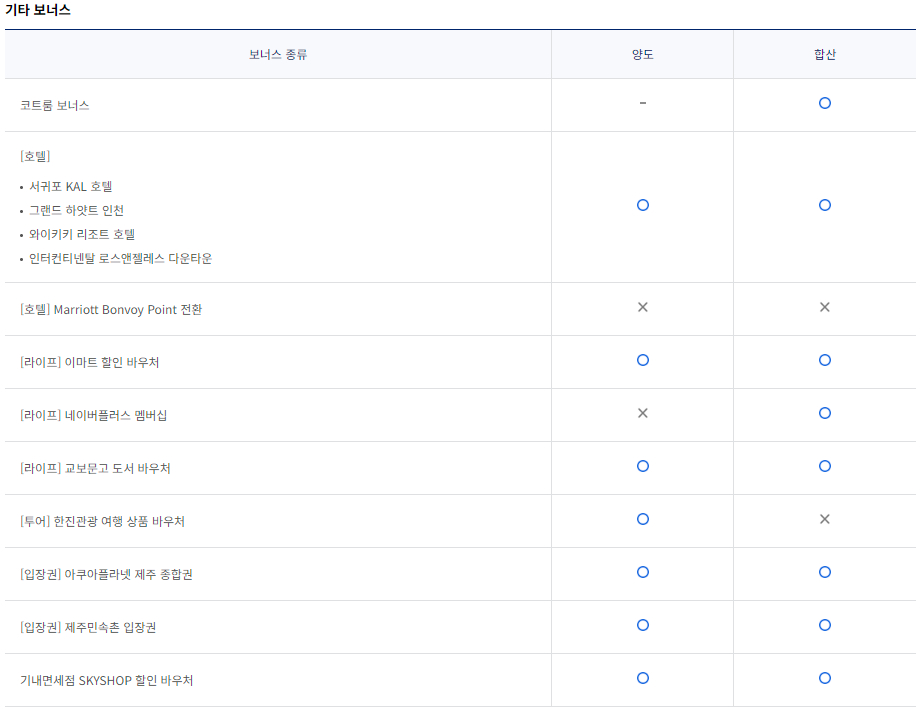Click the × under 양도 for Marriott Bonvoy Point 전환
The height and width of the screenshot is (709, 920).
[x=643, y=308]
